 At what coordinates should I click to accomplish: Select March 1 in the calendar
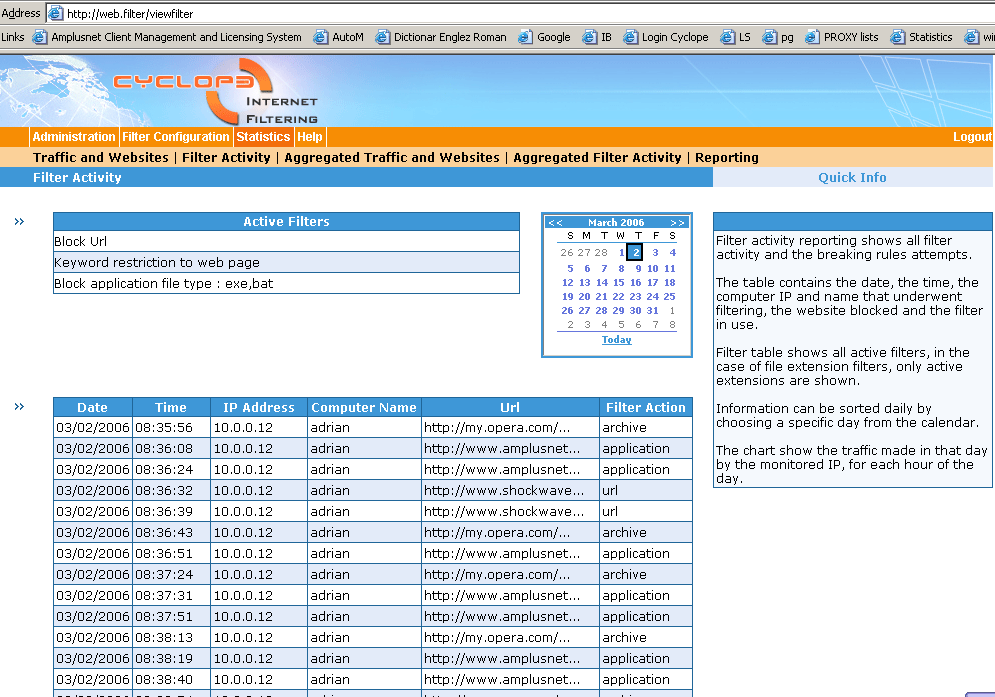point(621,253)
